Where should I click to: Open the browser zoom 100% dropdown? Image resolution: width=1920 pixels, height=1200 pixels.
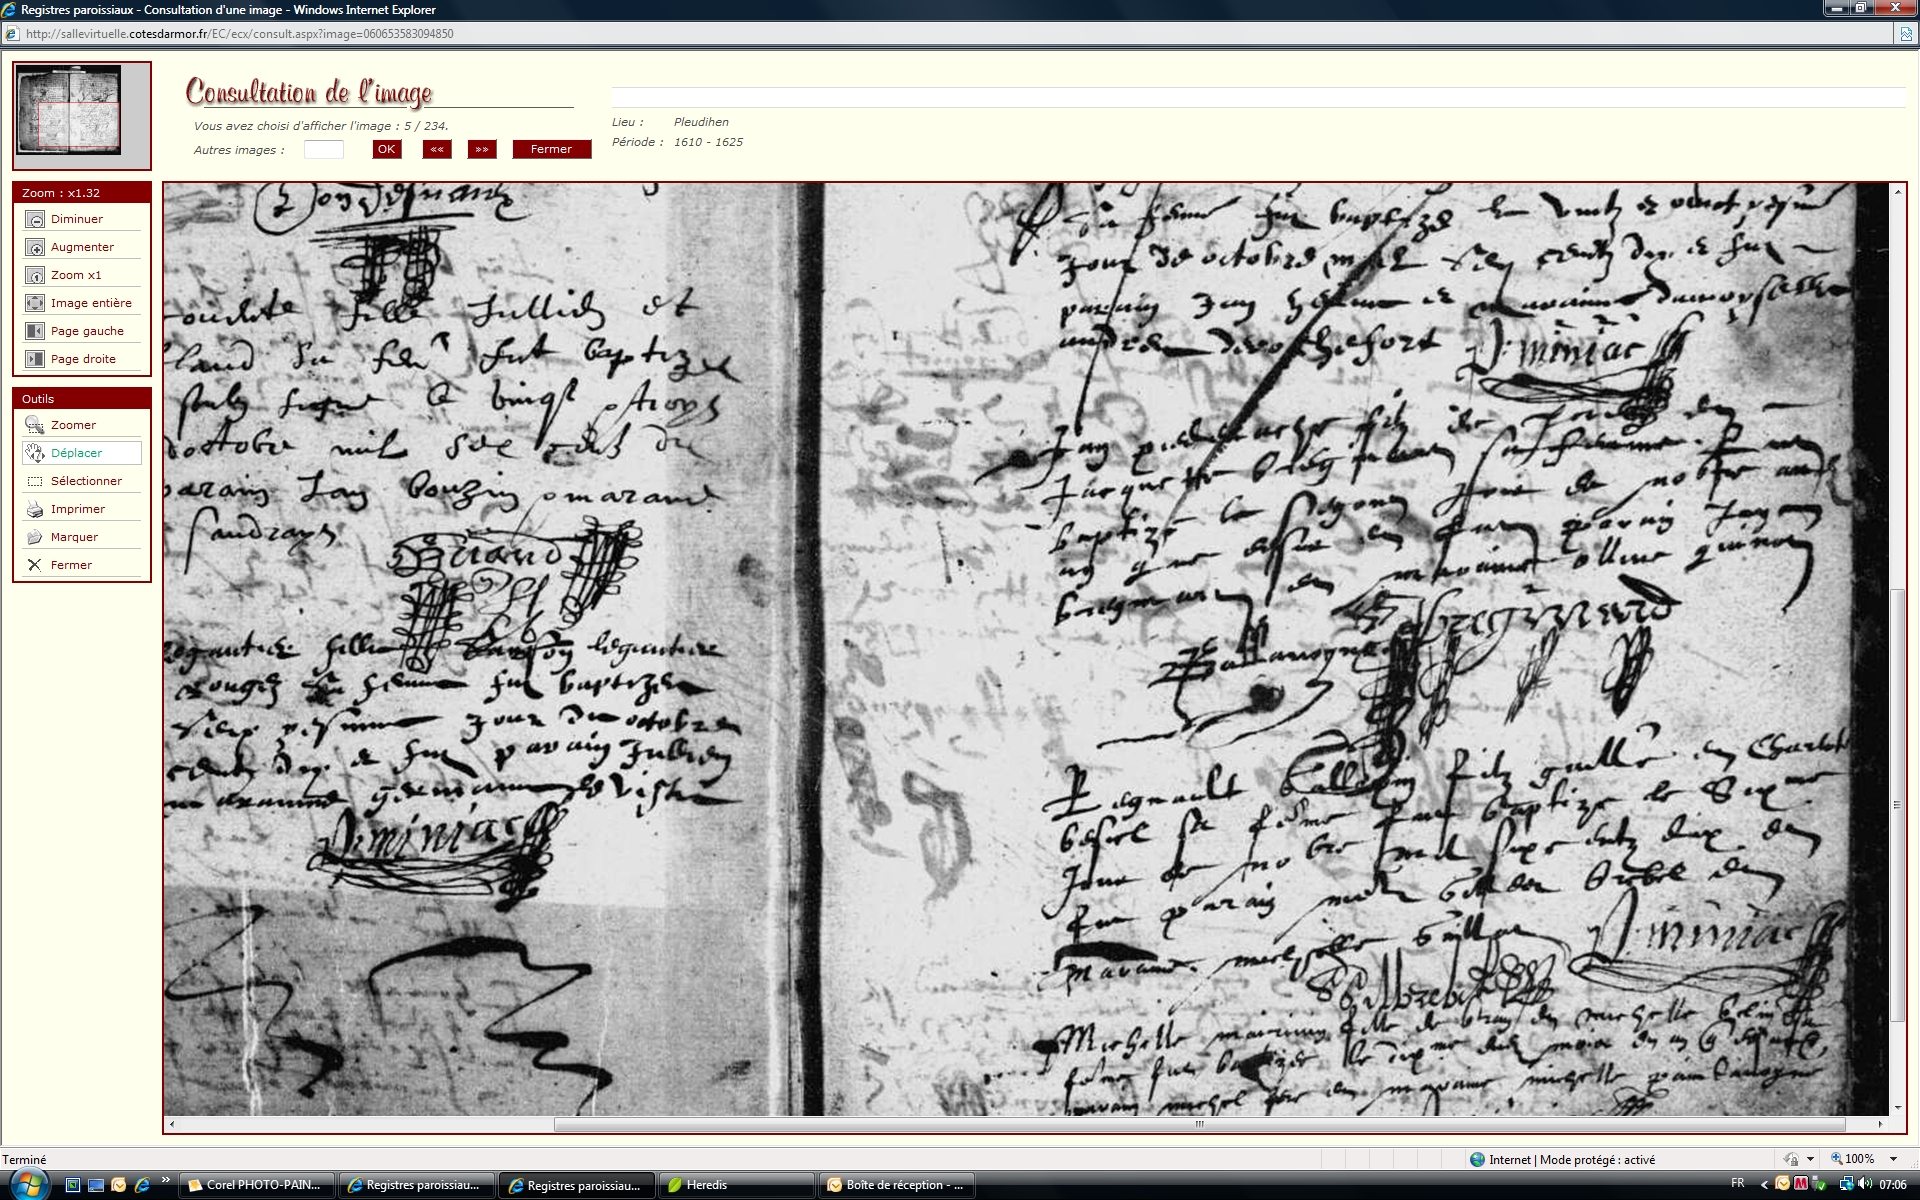(1892, 1159)
